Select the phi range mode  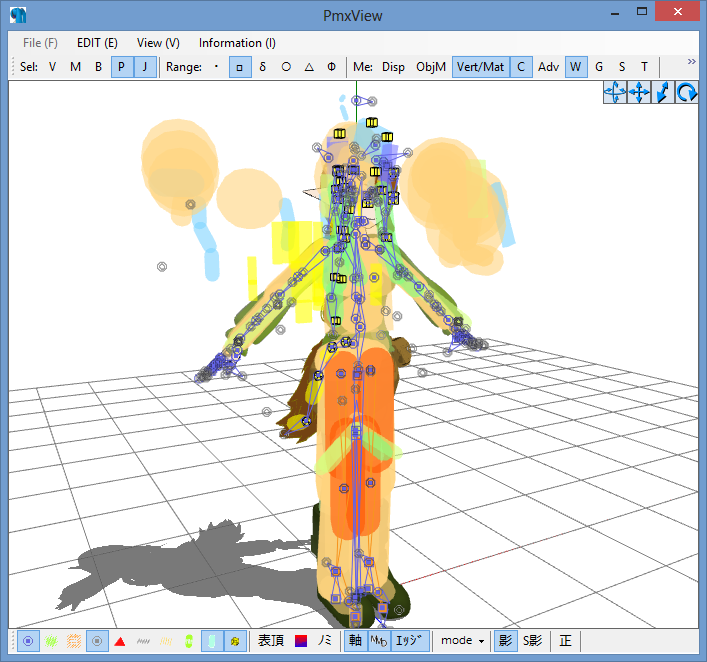(331, 67)
